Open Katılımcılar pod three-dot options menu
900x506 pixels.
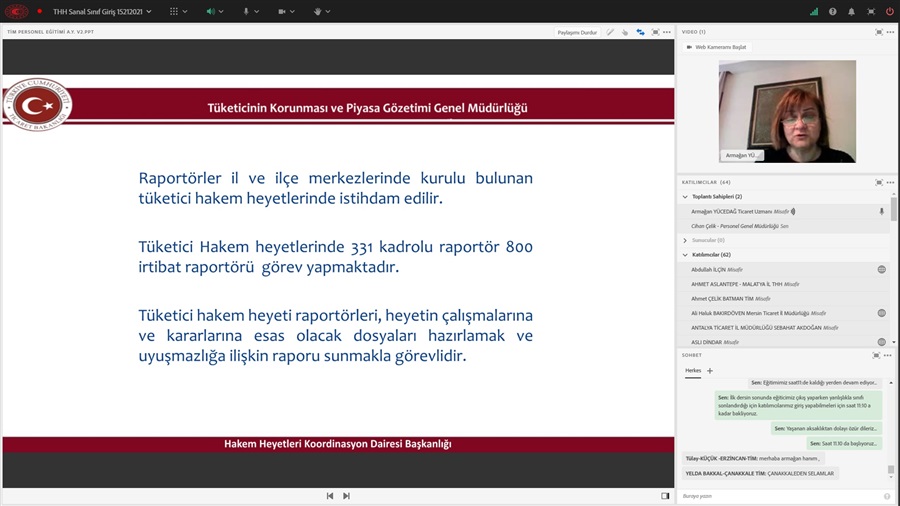(890, 182)
